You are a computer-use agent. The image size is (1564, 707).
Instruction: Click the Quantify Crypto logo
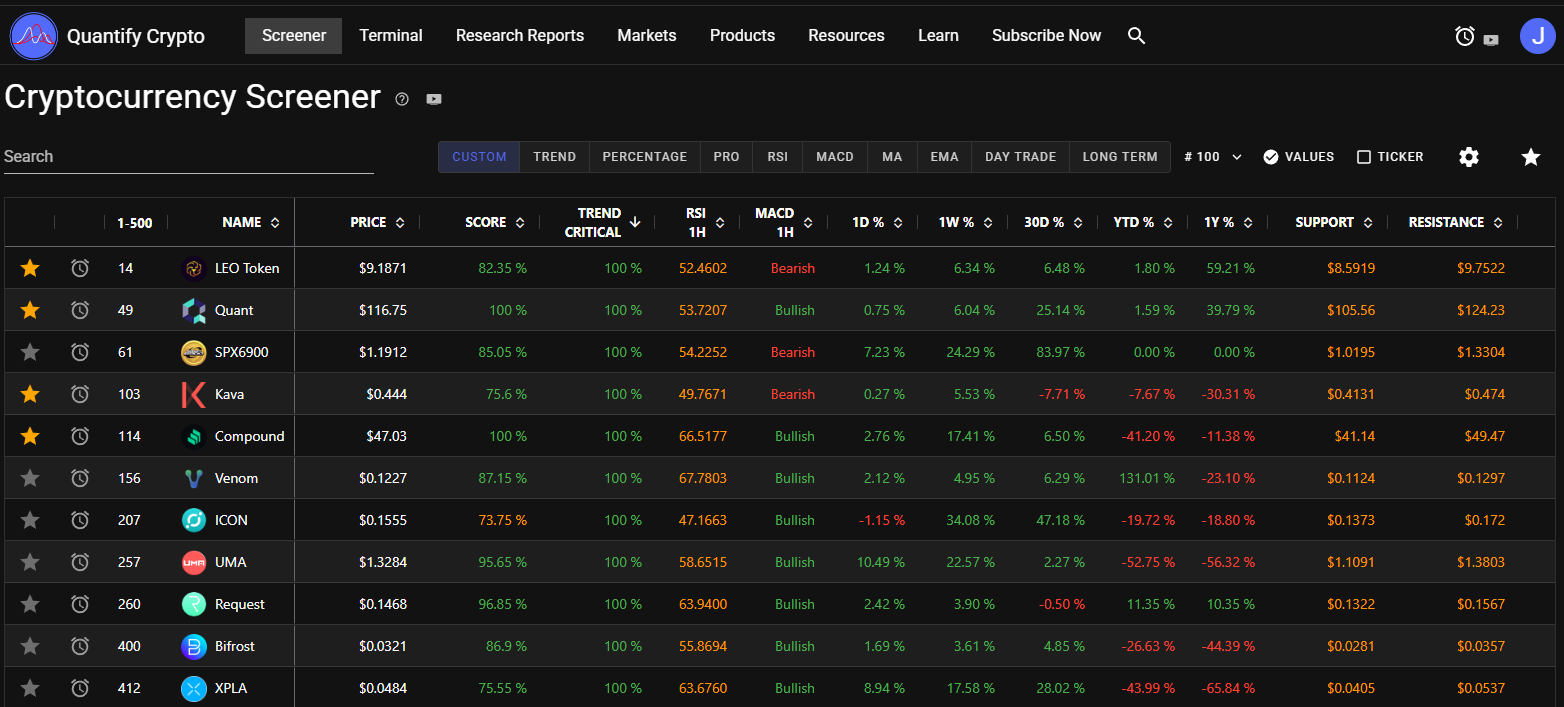pos(34,36)
